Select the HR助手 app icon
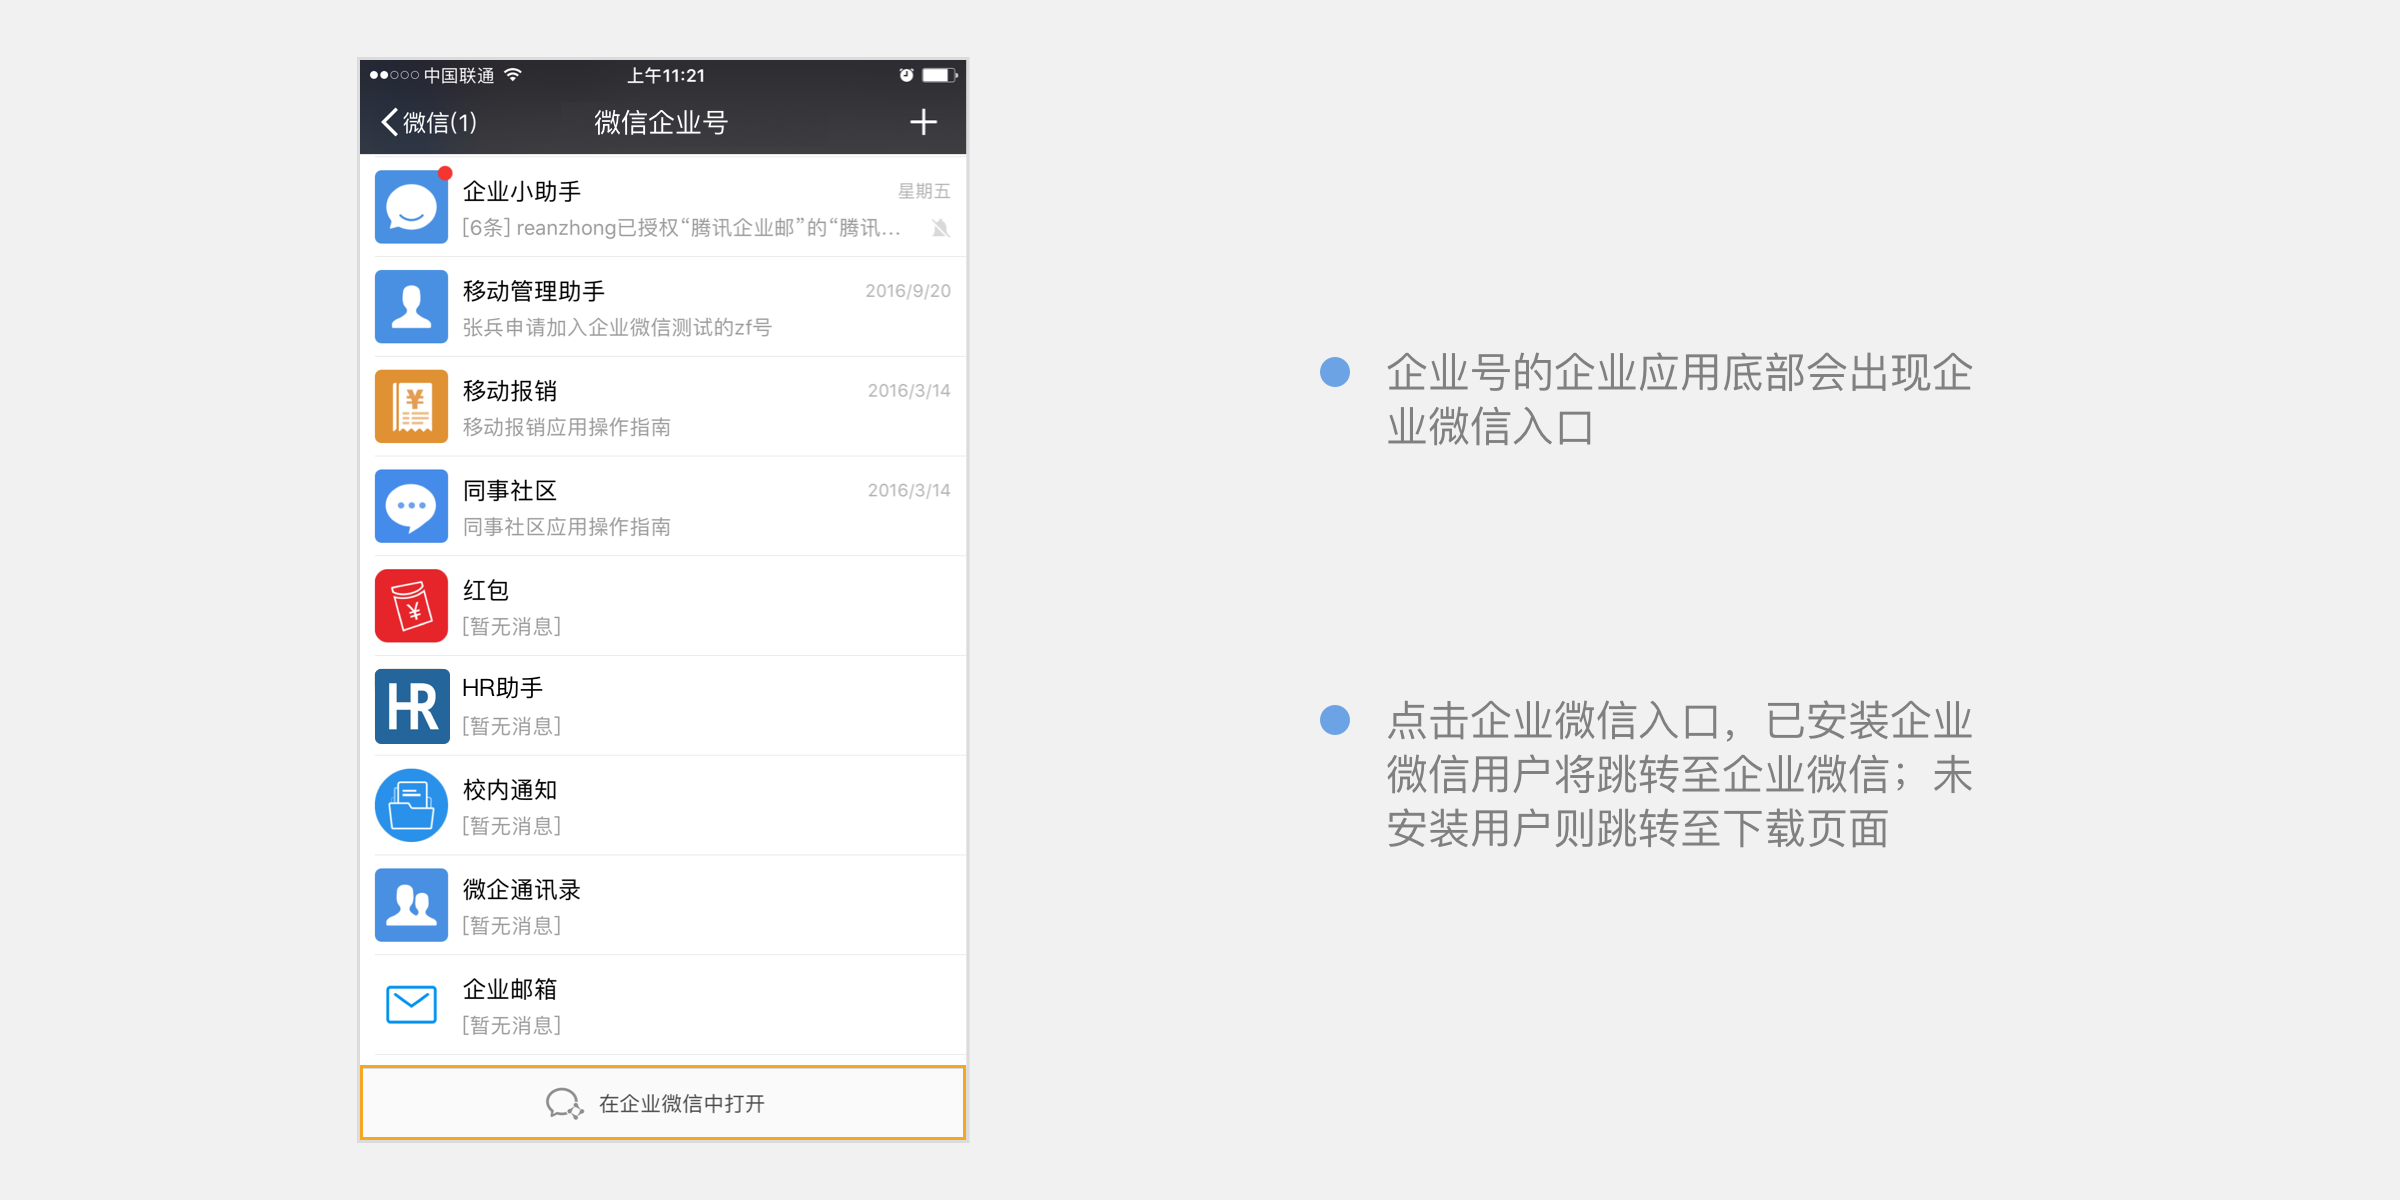The width and height of the screenshot is (2400, 1200). click(x=410, y=706)
